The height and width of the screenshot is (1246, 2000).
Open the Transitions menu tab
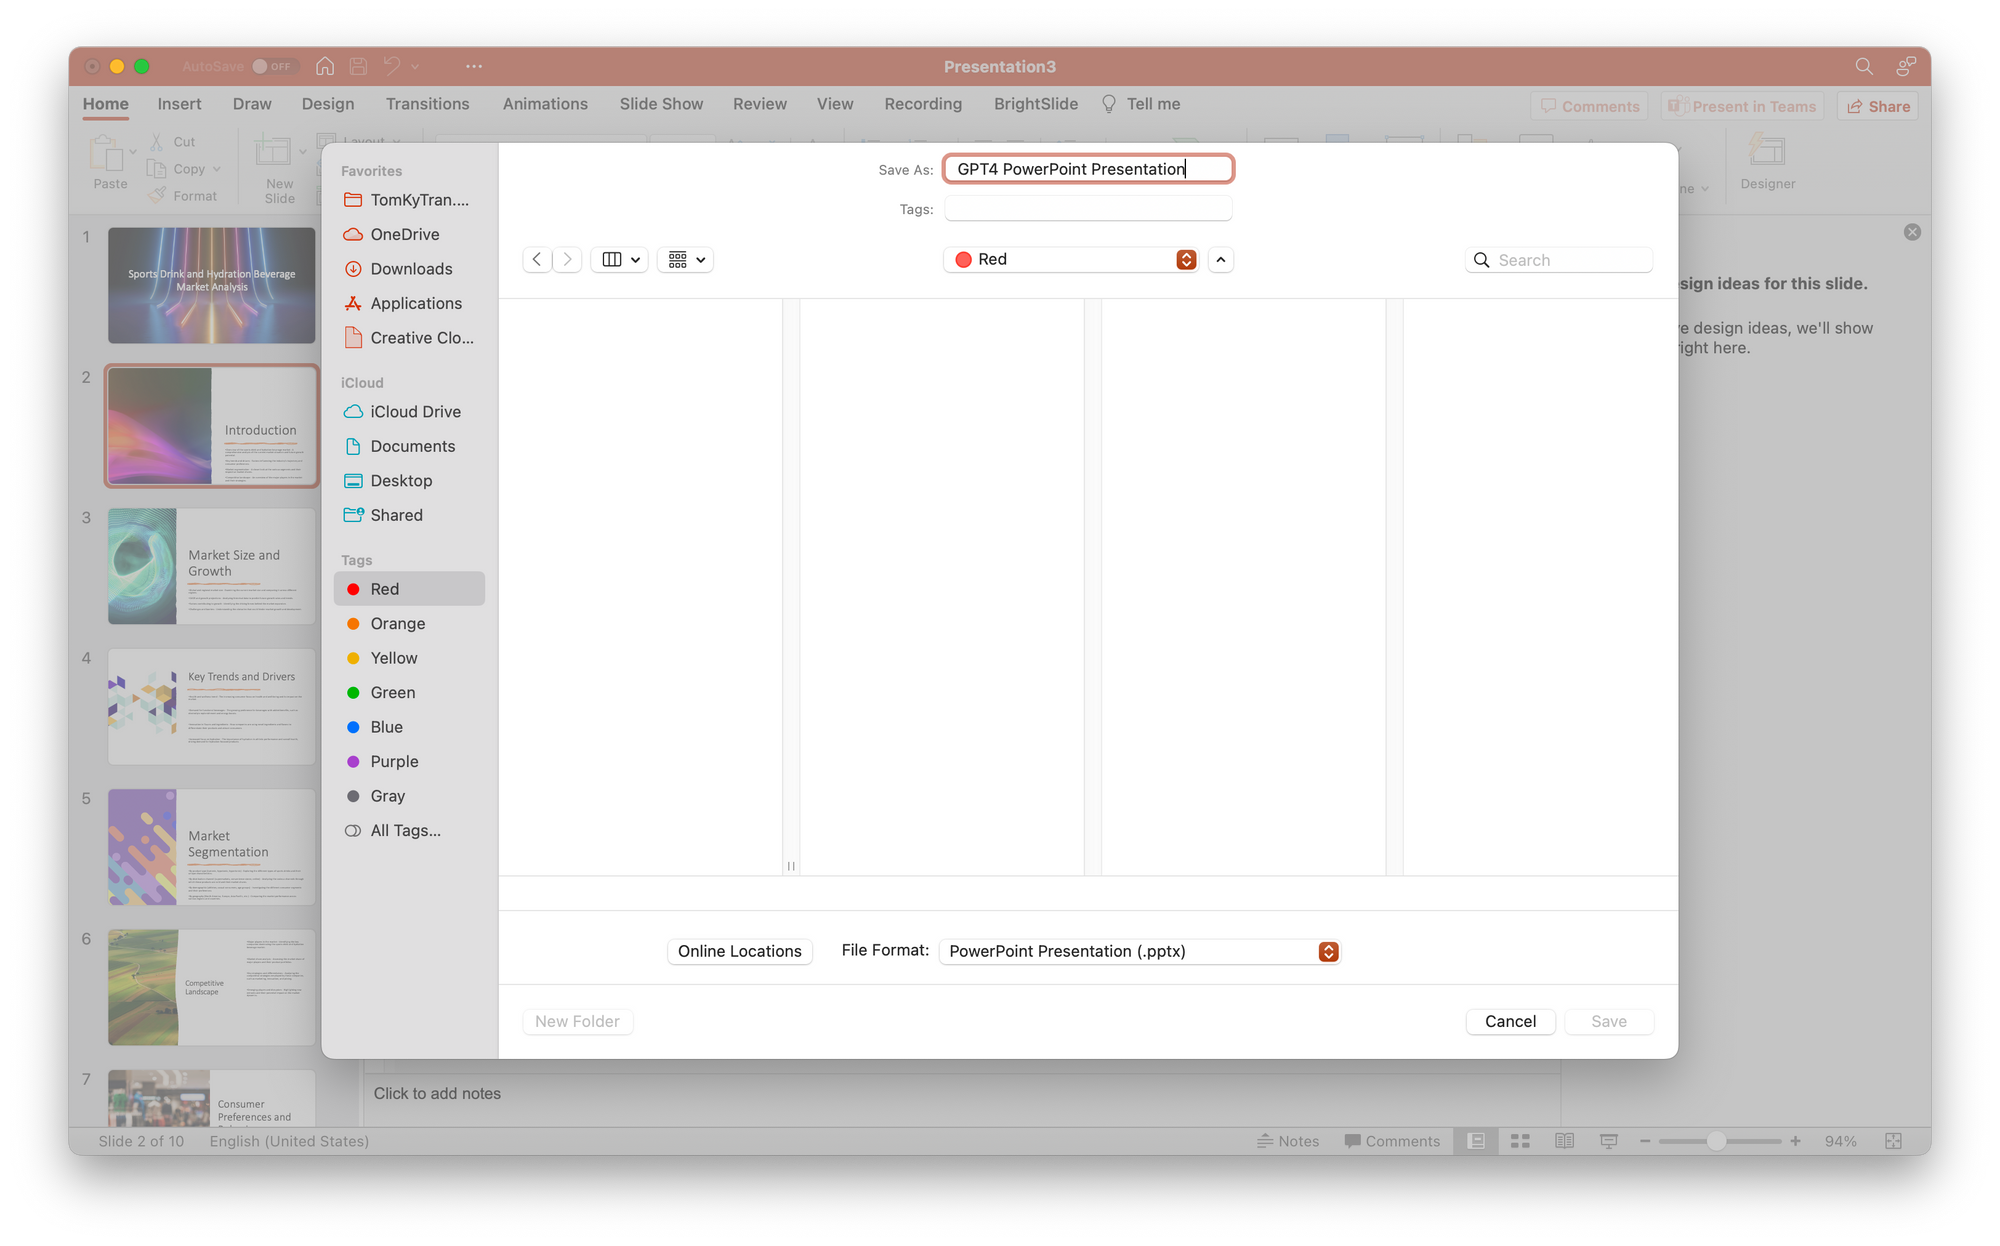(x=426, y=103)
